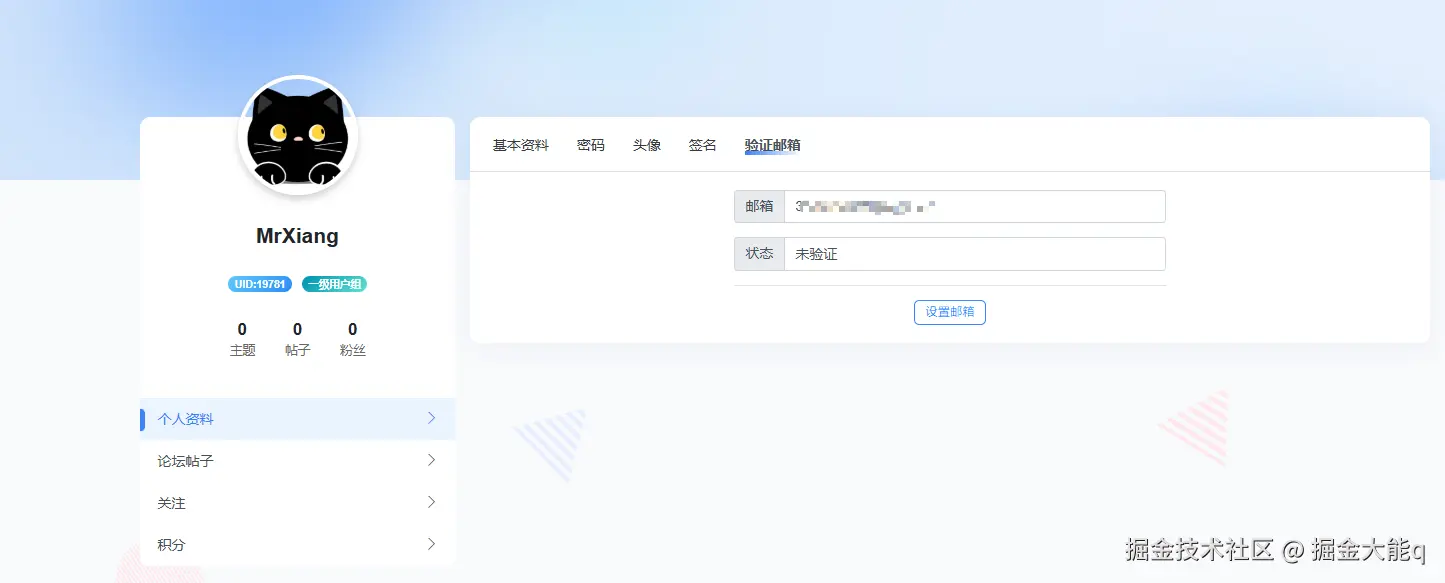The image size is (1445, 583).
Task: Open the 密码 tab
Action: [x=590, y=144]
